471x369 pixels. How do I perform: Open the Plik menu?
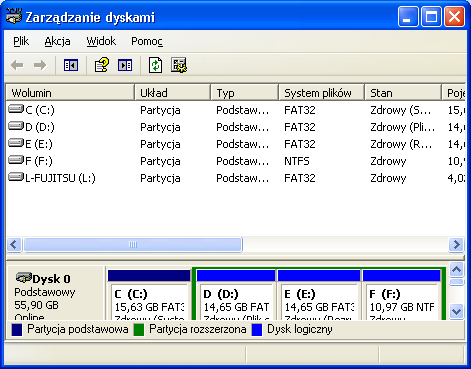[x=21, y=41]
